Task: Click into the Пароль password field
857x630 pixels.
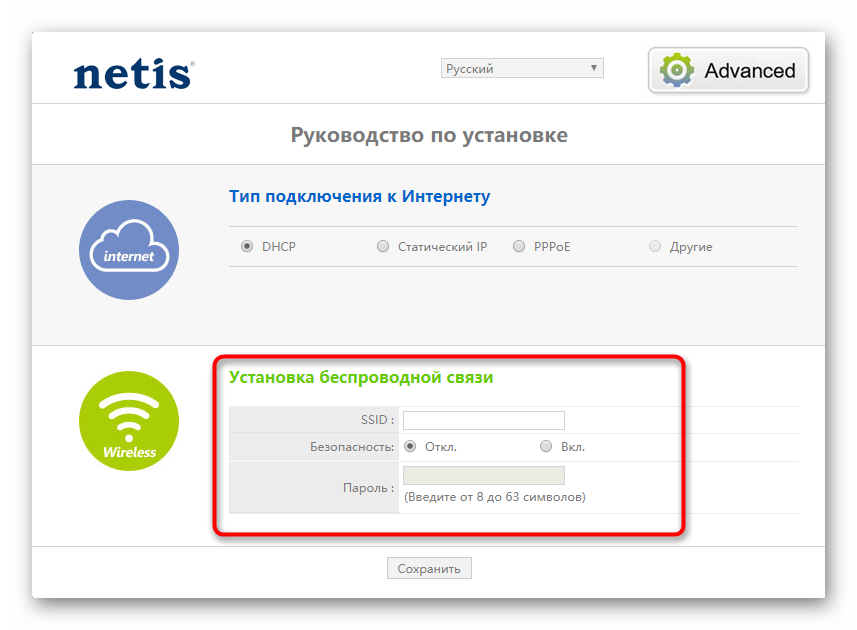Action: 483,476
